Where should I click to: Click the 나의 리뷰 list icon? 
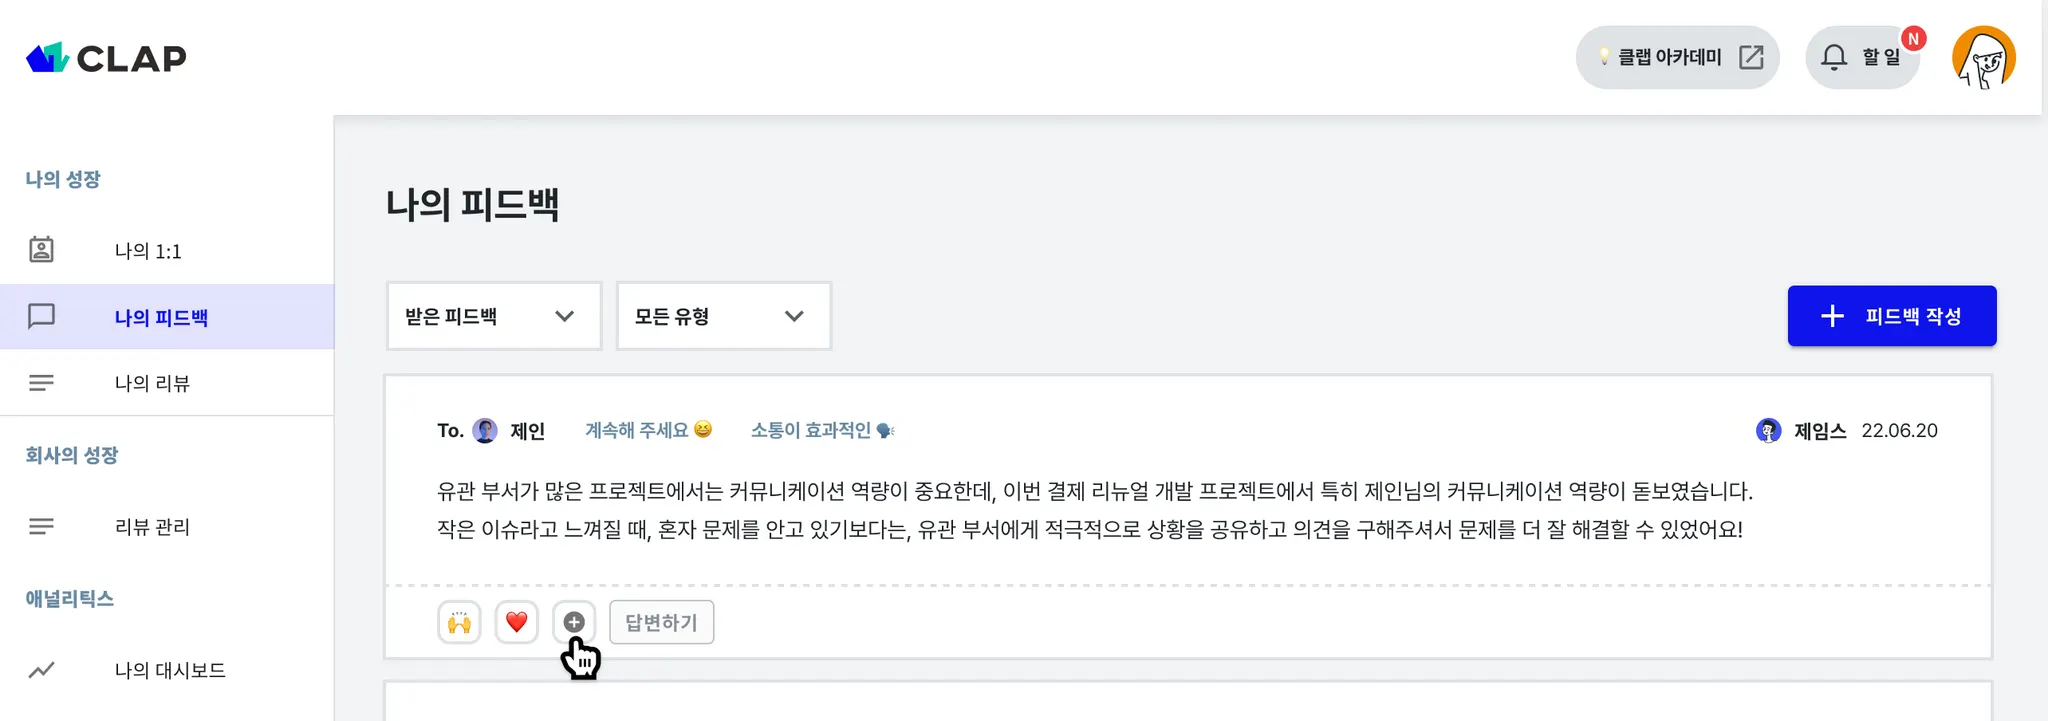tap(41, 383)
